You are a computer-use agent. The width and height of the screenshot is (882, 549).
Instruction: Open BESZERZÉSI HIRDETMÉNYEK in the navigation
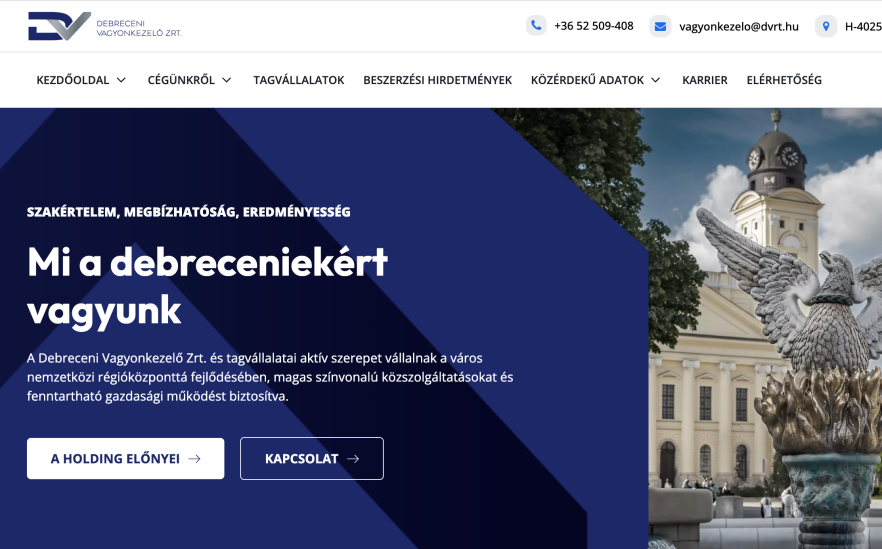(x=438, y=80)
